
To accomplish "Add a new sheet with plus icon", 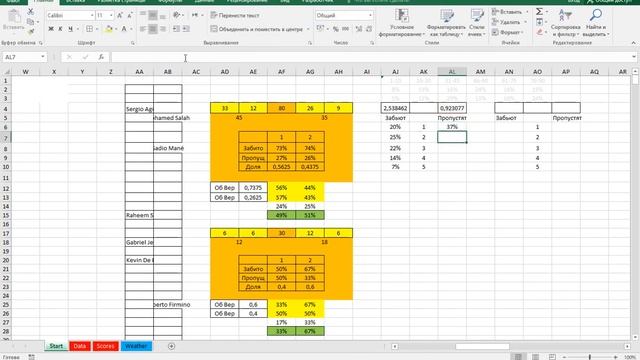I will 171,346.
